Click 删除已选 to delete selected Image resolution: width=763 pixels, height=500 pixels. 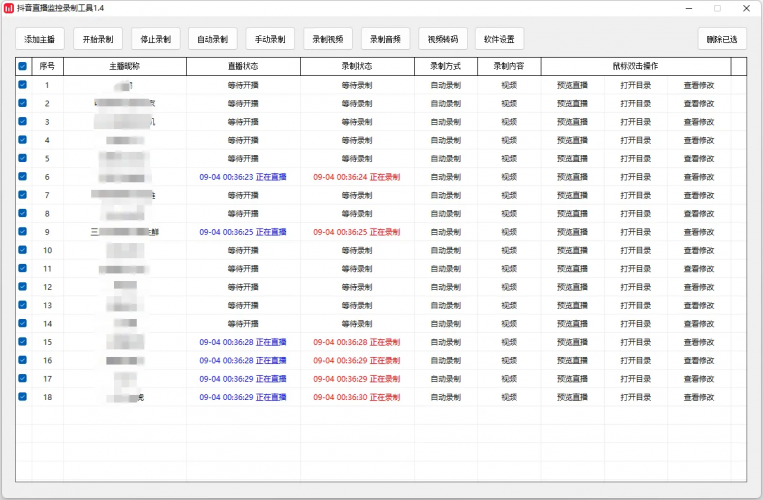tap(722, 39)
